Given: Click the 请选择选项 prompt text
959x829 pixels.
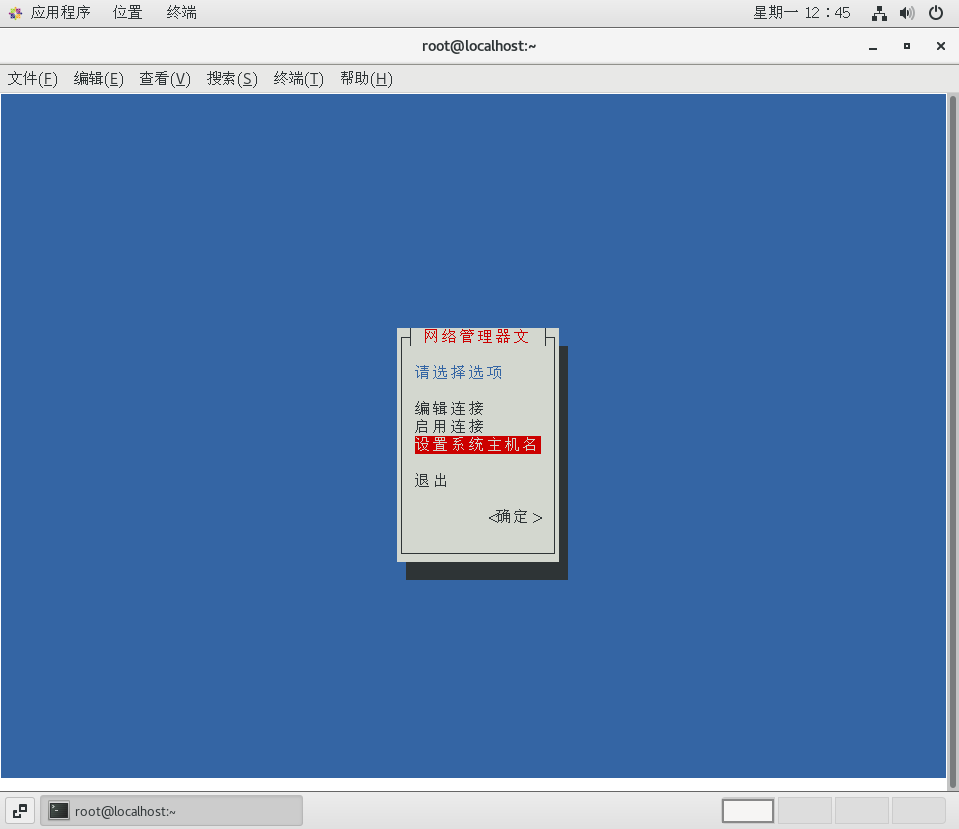Looking at the screenshot, I should (x=459, y=373).
